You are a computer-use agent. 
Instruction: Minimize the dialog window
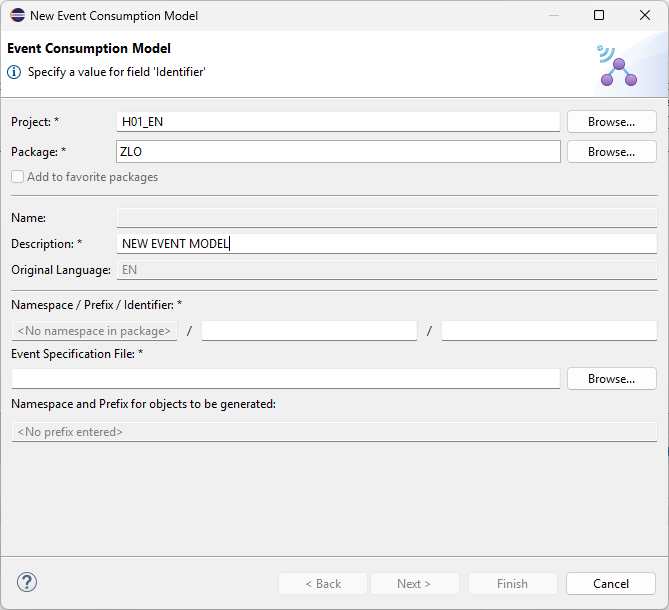click(553, 16)
